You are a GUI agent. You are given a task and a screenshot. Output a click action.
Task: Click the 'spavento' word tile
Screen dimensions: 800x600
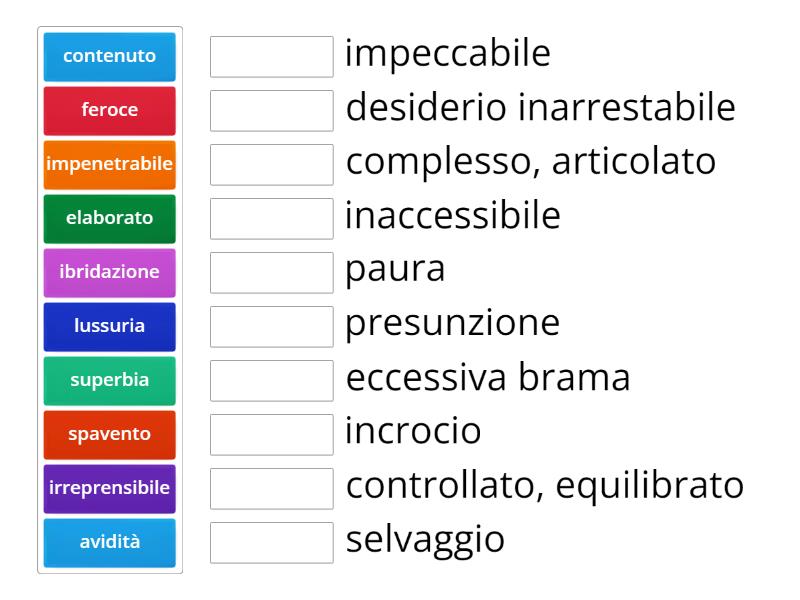coord(110,434)
